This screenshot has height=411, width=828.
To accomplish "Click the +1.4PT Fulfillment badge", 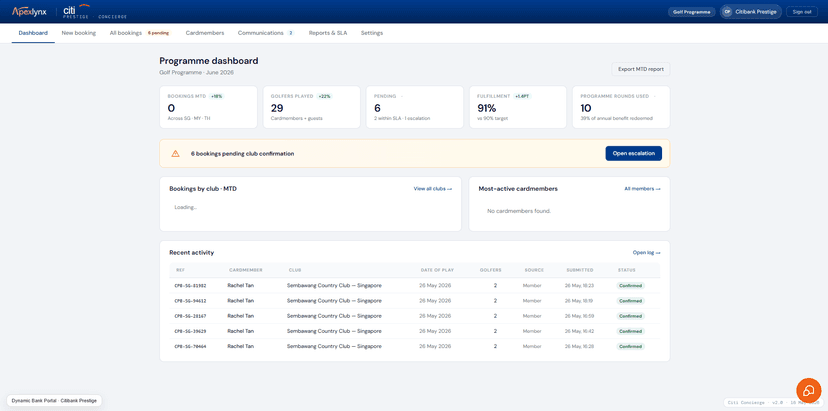I will [523, 97].
